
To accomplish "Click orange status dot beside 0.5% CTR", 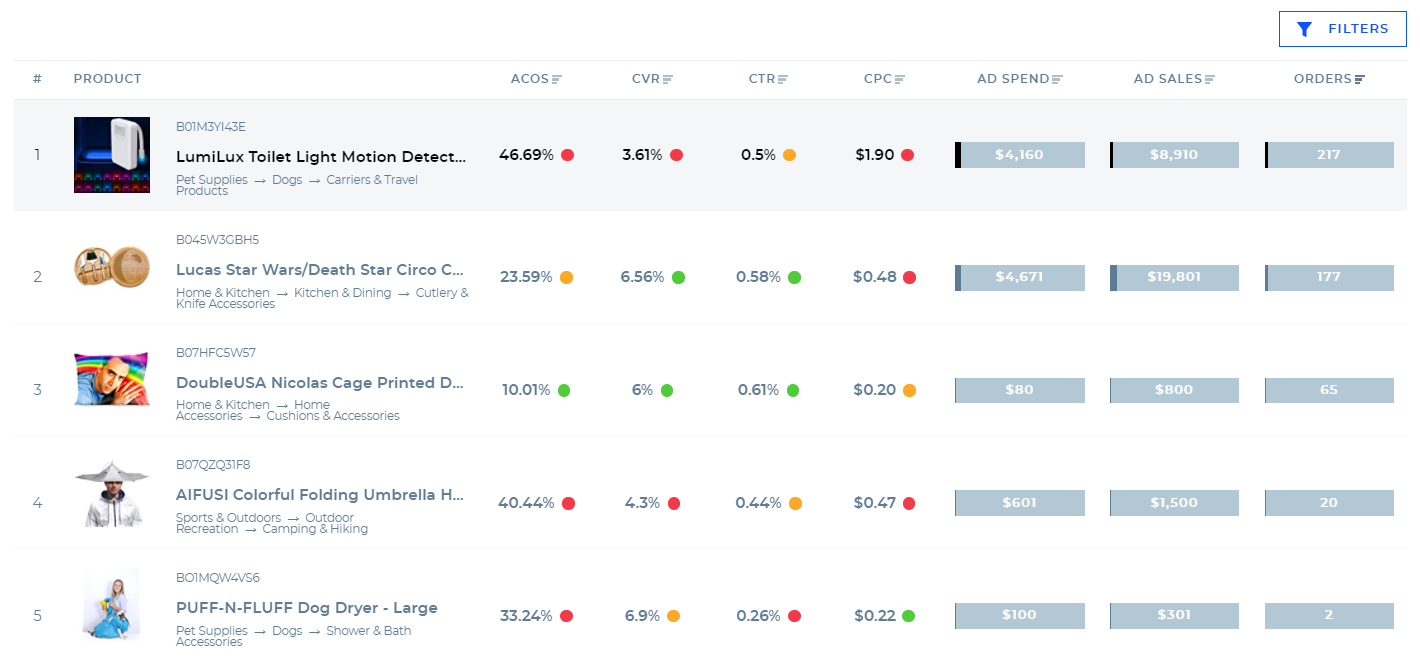I will 789,155.
